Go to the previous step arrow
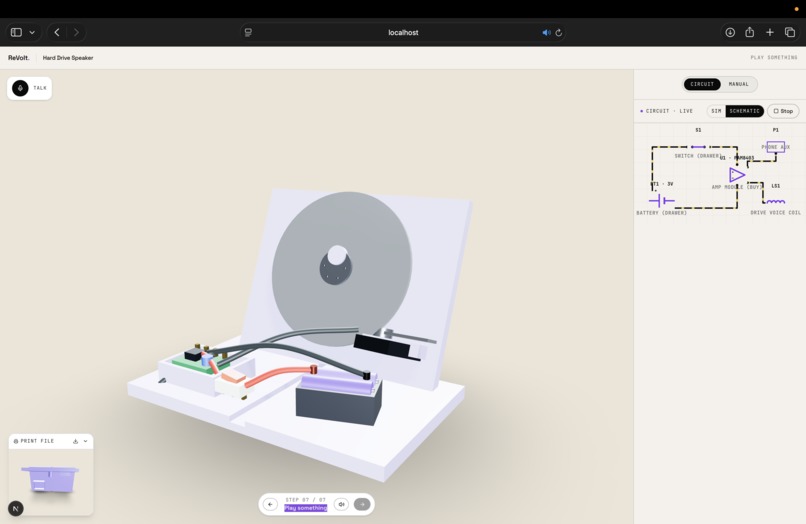Image resolution: width=806 pixels, height=524 pixels. [270, 504]
